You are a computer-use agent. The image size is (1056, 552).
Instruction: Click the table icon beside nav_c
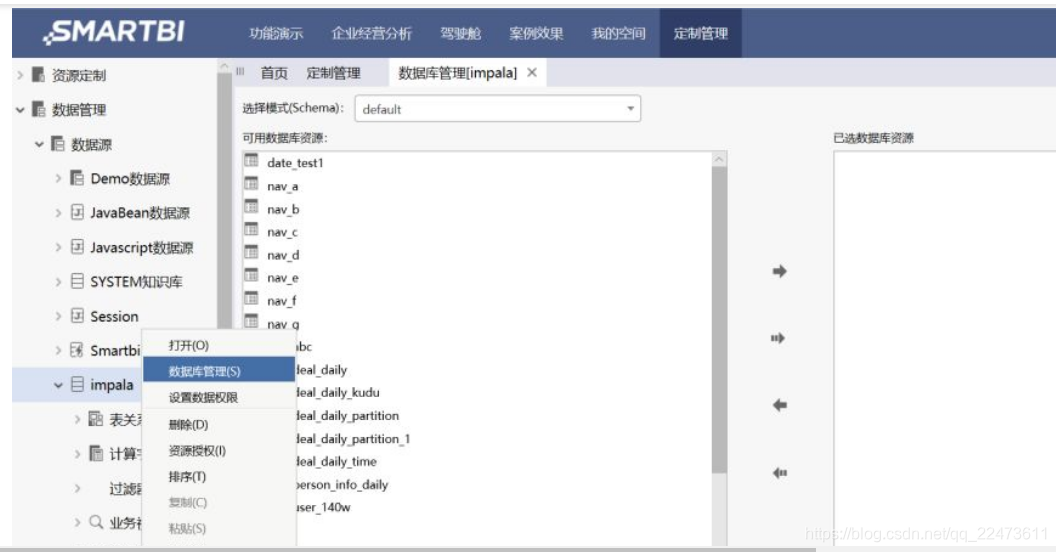(251, 229)
